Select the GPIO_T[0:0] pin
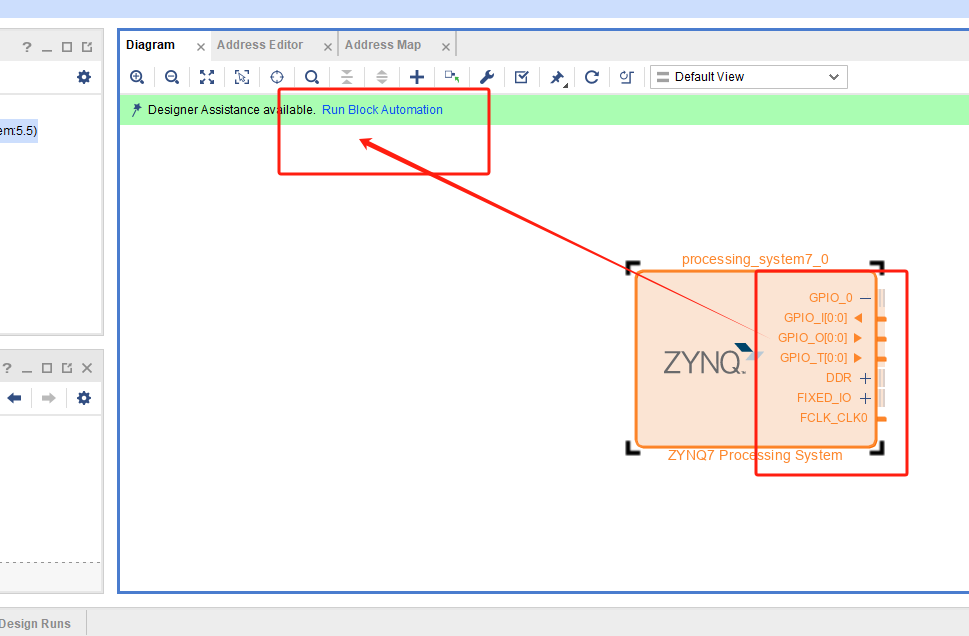This screenshot has width=969, height=636. 821,358
